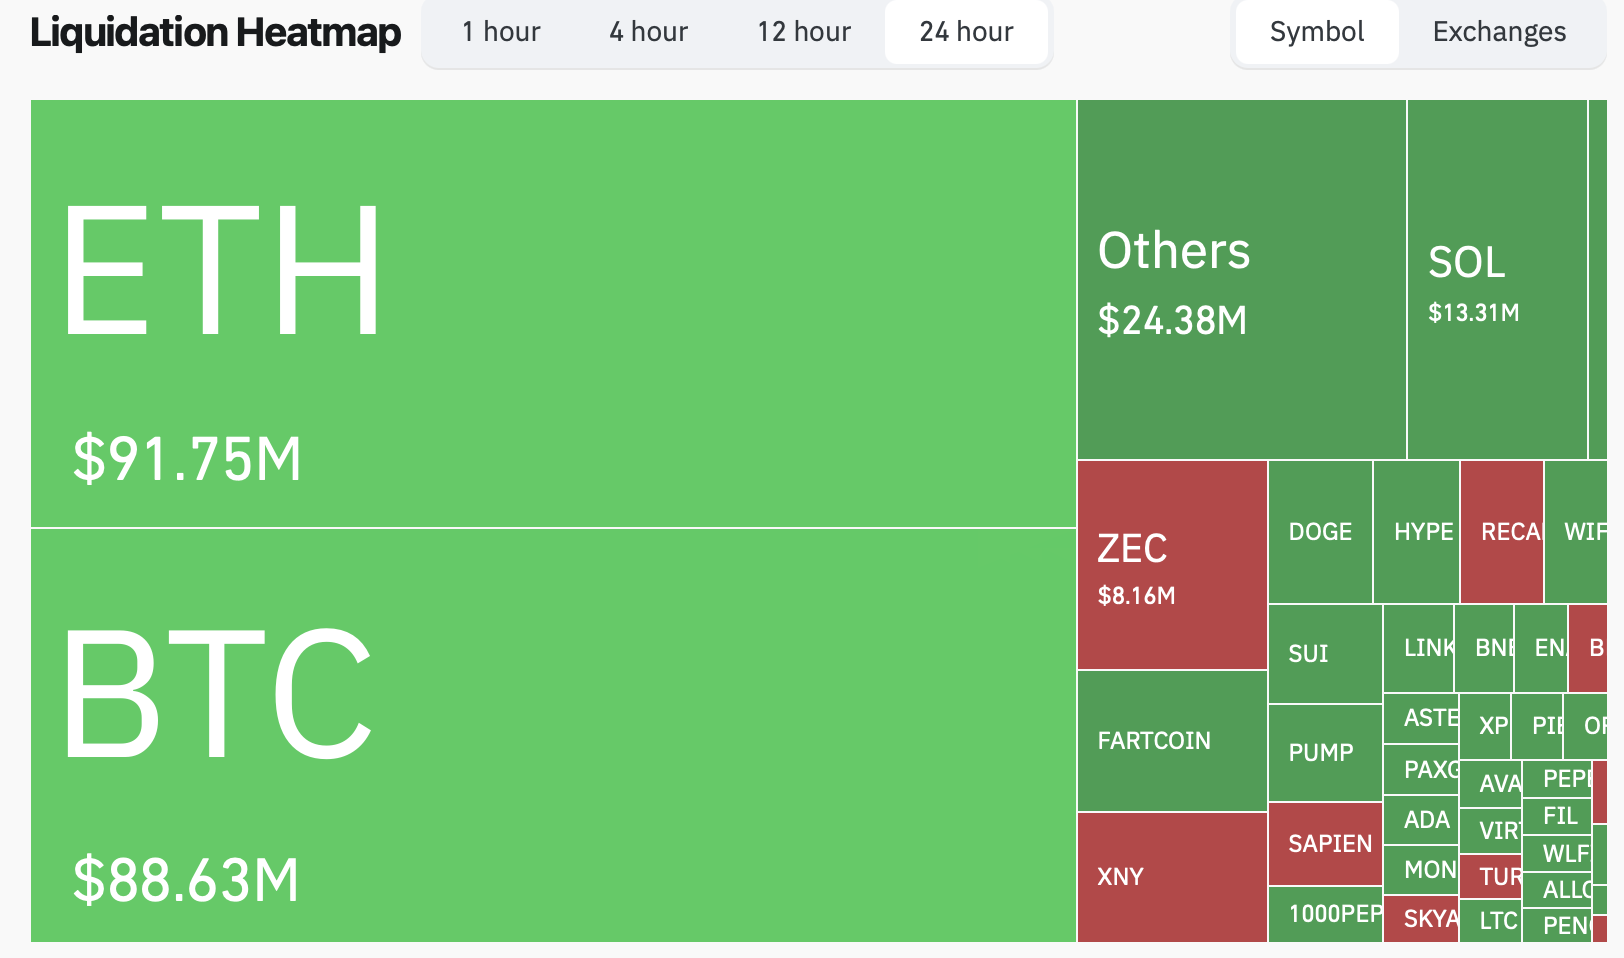Click the red SAPIEN tile
The height and width of the screenshot is (958, 1624).
tap(1325, 844)
